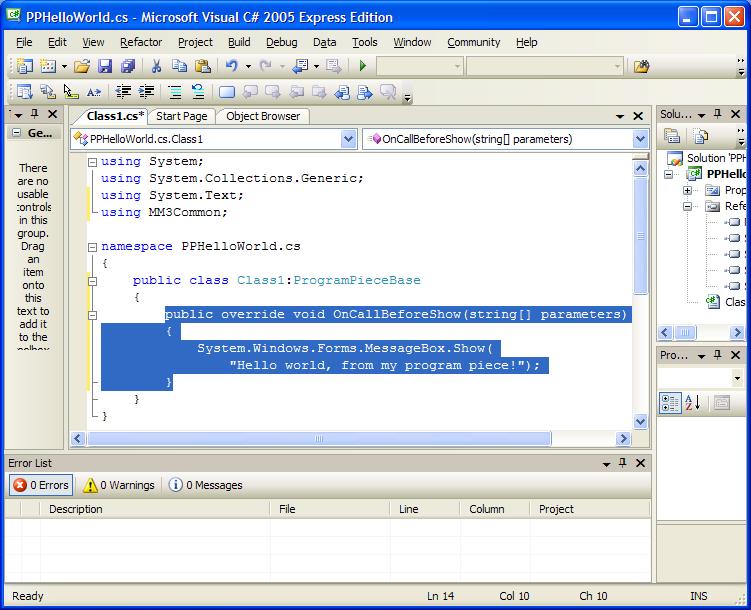Image resolution: width=751 pixels, height=610 pixels.
Task: Click the Decrease Line Indent icon
Action: coord(123,91)
